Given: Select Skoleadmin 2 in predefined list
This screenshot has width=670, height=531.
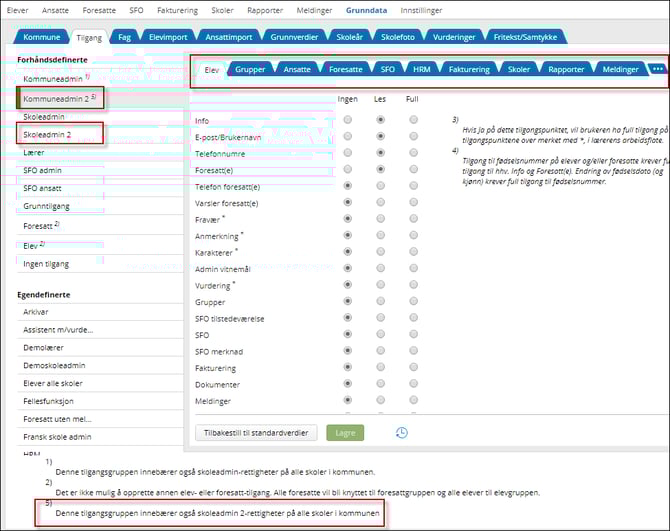Looking at the screenshot, I should pos(47,134).
